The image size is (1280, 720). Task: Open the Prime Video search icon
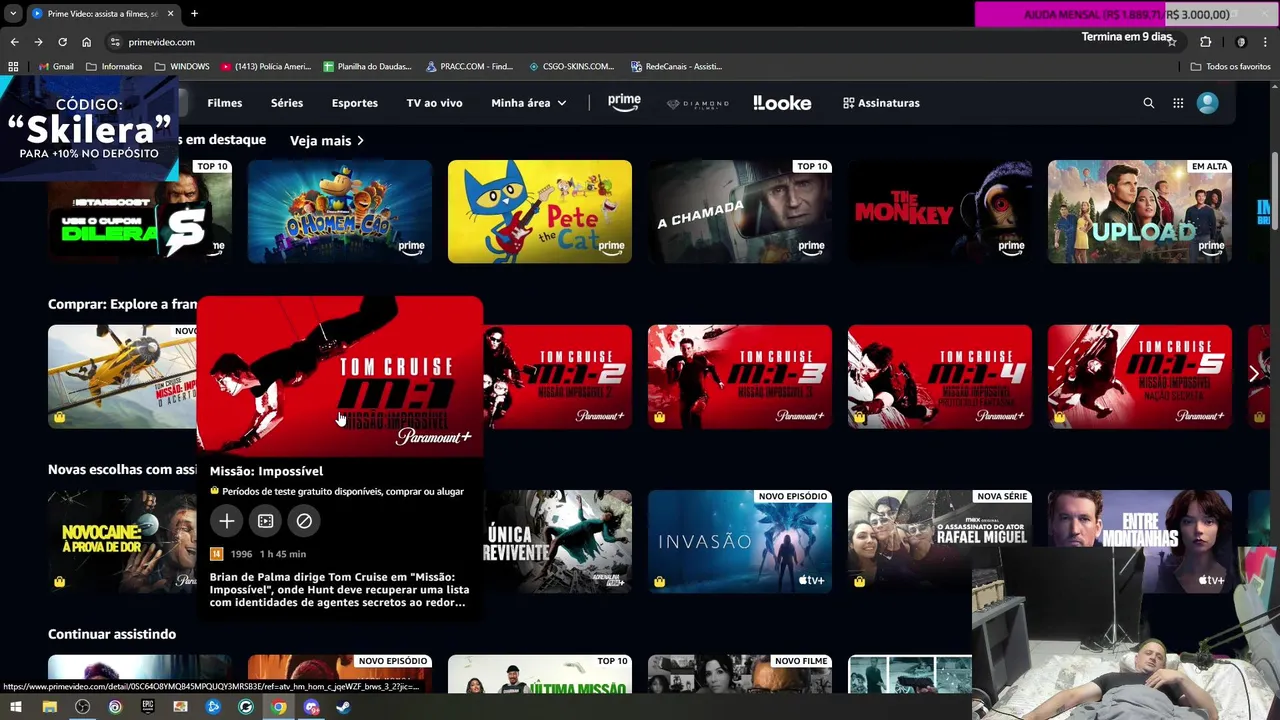1148,103
